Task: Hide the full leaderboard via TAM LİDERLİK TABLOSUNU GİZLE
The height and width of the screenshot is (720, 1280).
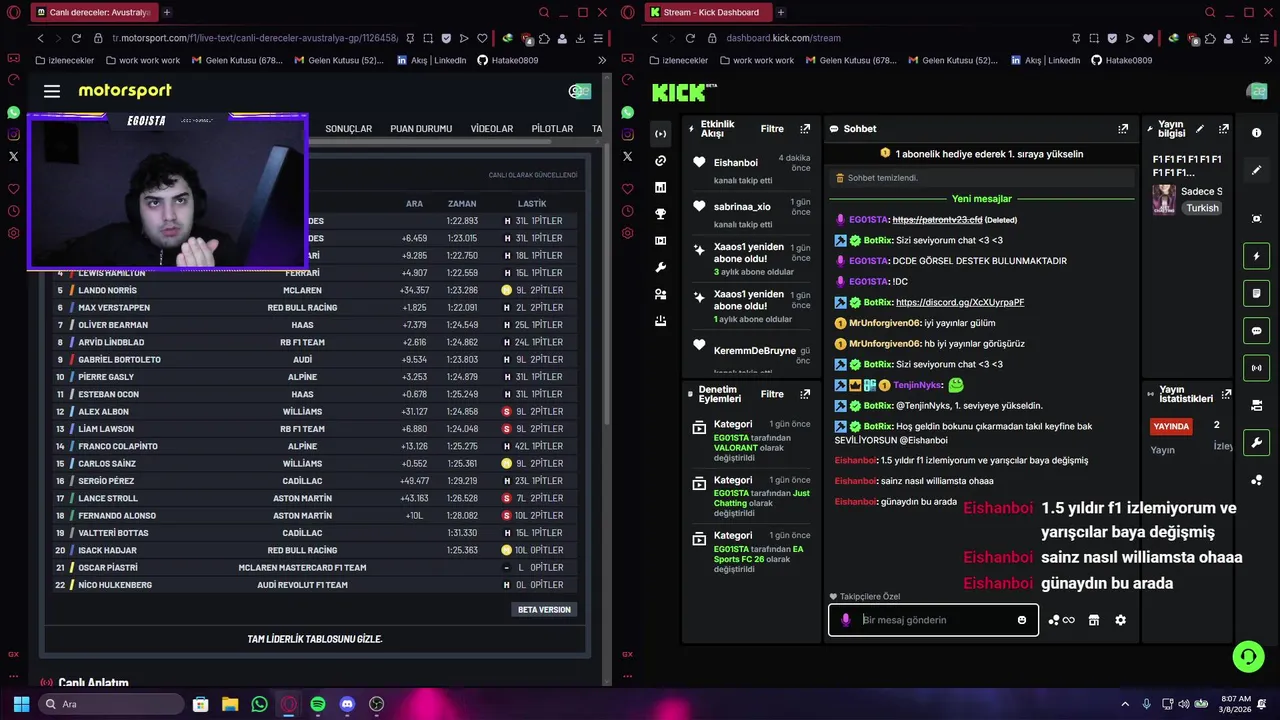Action: click(x=315, y=639)
